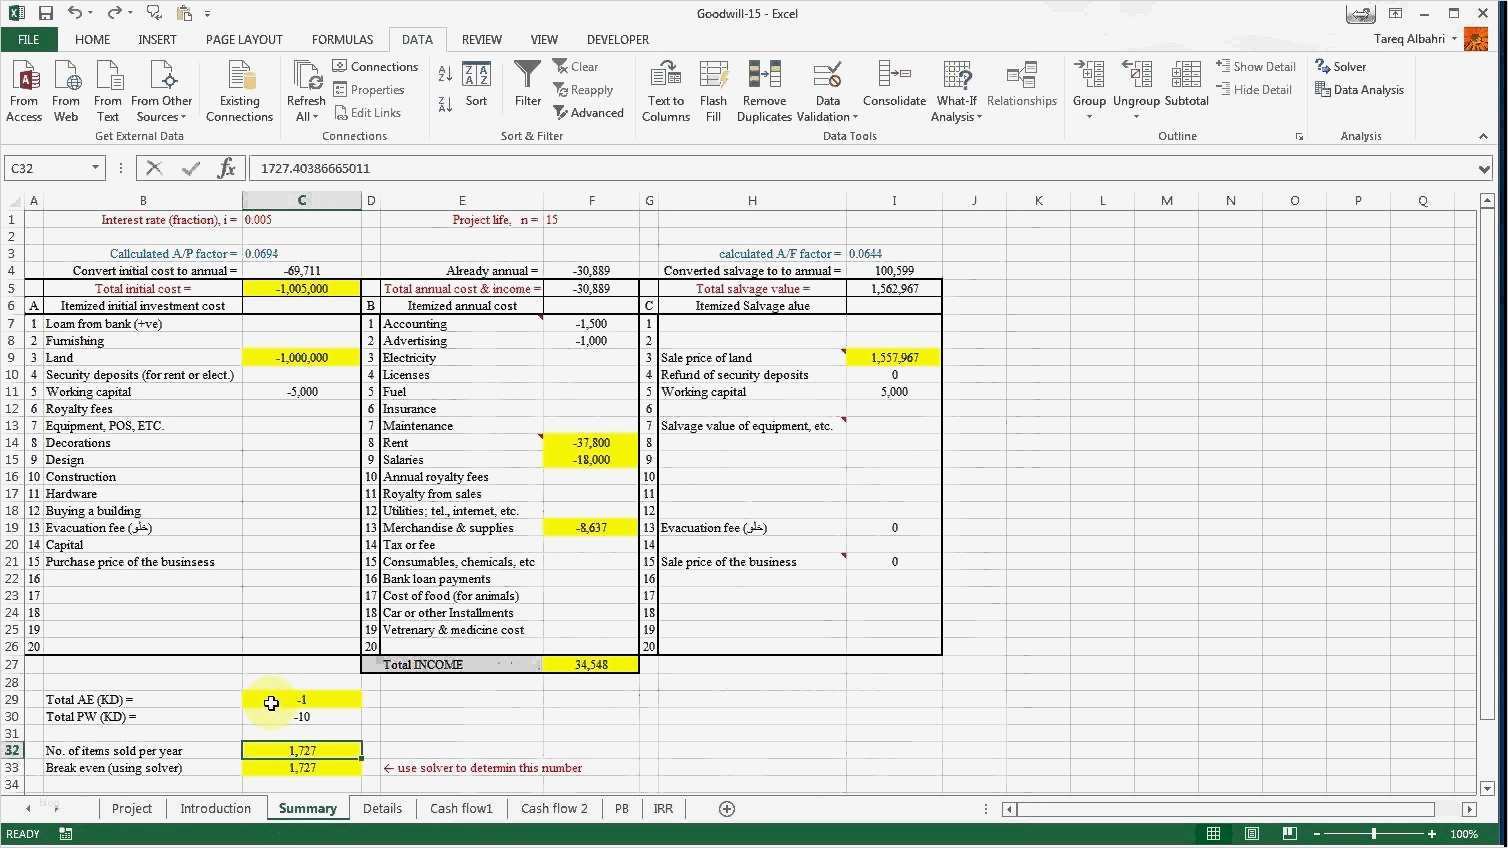Click Hide Detail in Outline group
This screenshot has height=848, width=1508.
(x=1253, y=90)
